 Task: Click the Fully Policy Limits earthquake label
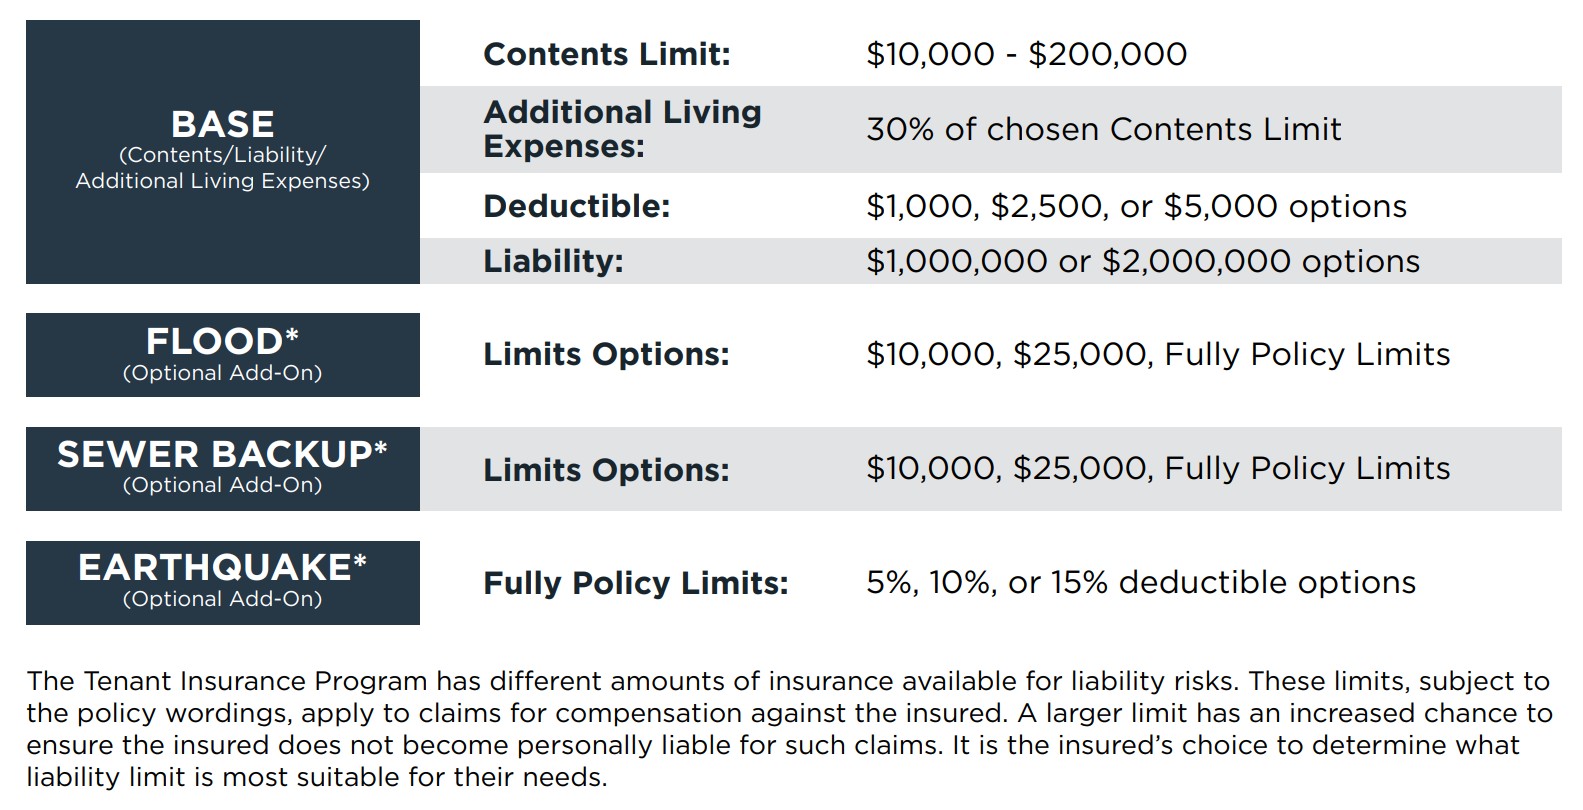[636, 583]
